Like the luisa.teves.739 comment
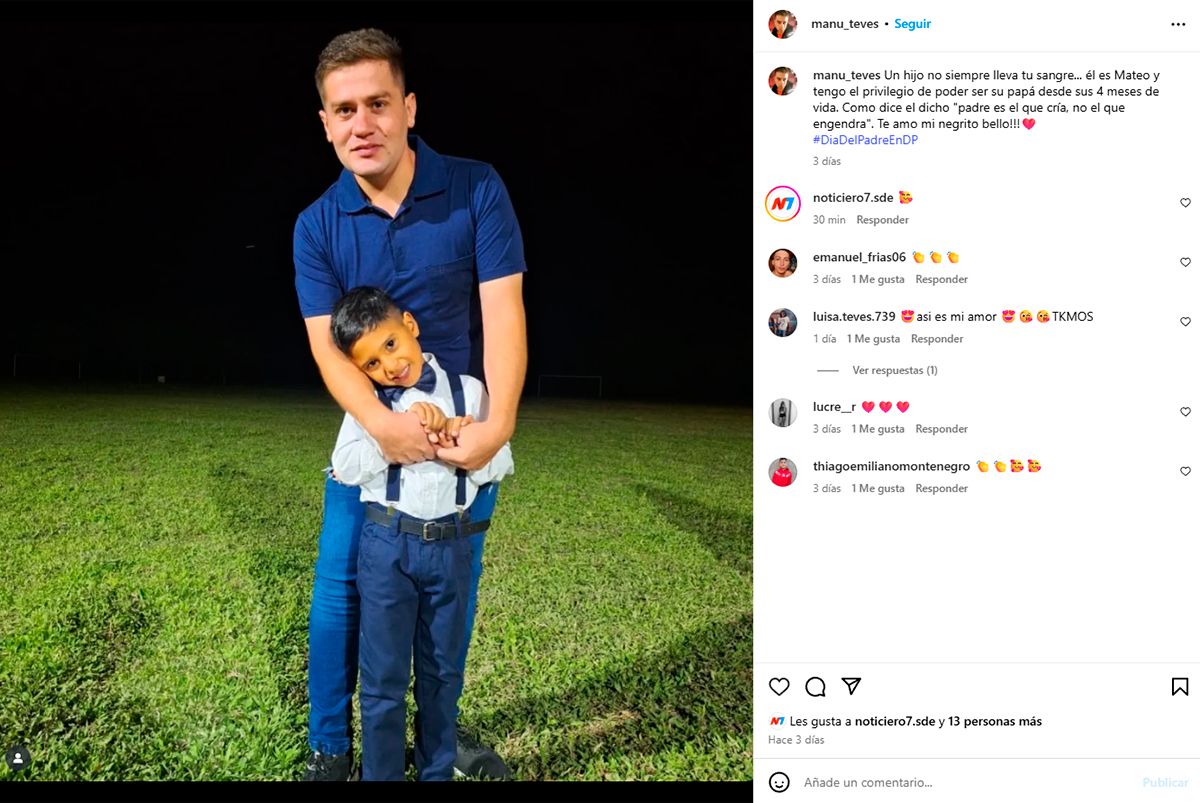The width and height of the screenshot is (1200, 803). [1185, 322]
